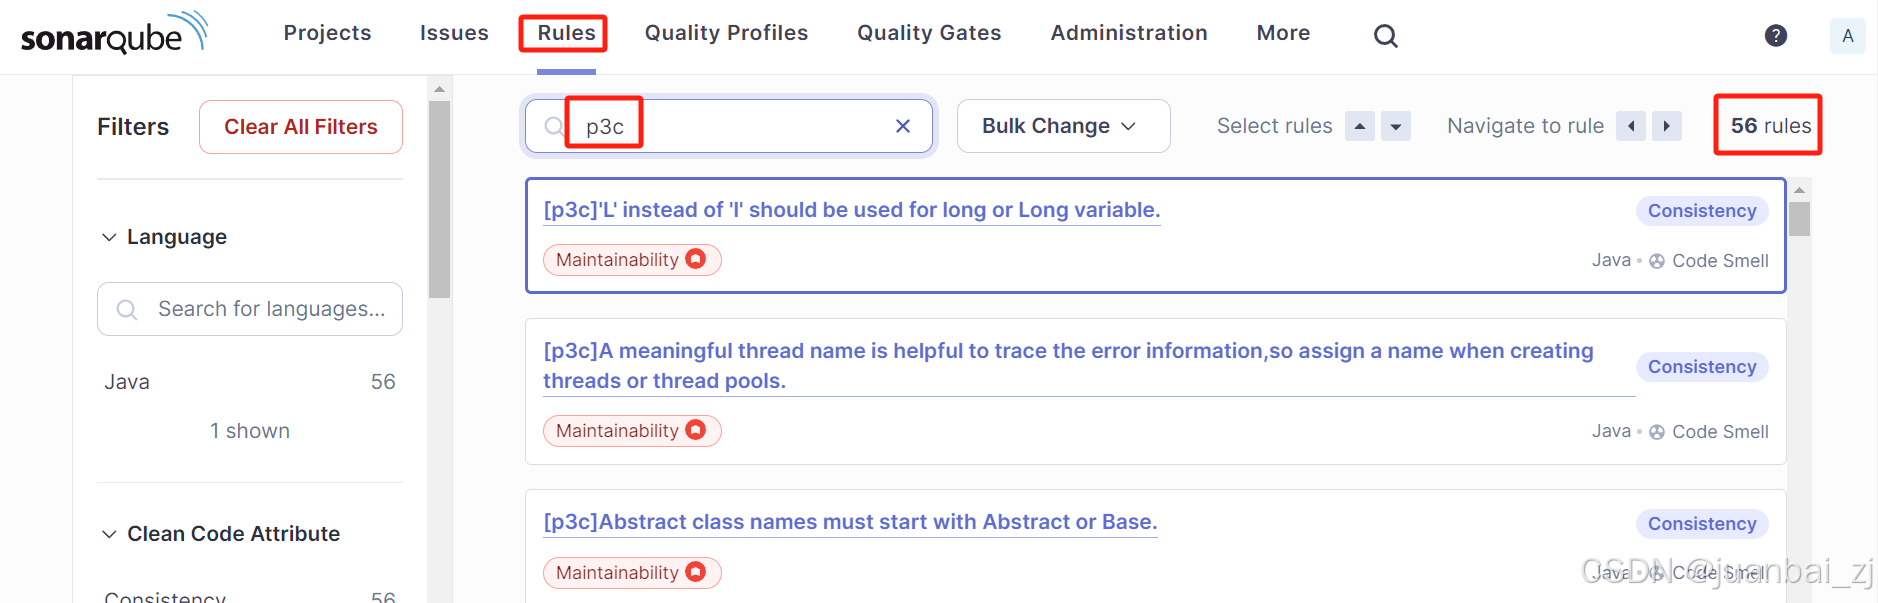The height and width of the screenshot is (603, 1878).
Task: Click the red Maintainability severity icon
Action: pos(697,259)
